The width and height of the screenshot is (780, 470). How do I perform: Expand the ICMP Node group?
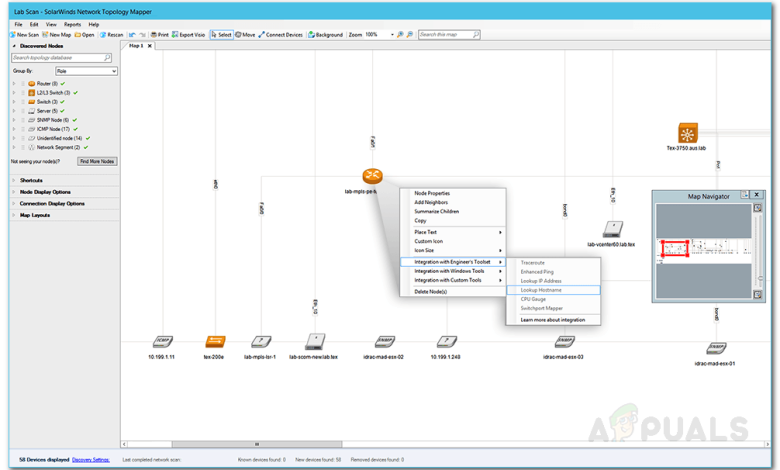click(x=14, y=129)
